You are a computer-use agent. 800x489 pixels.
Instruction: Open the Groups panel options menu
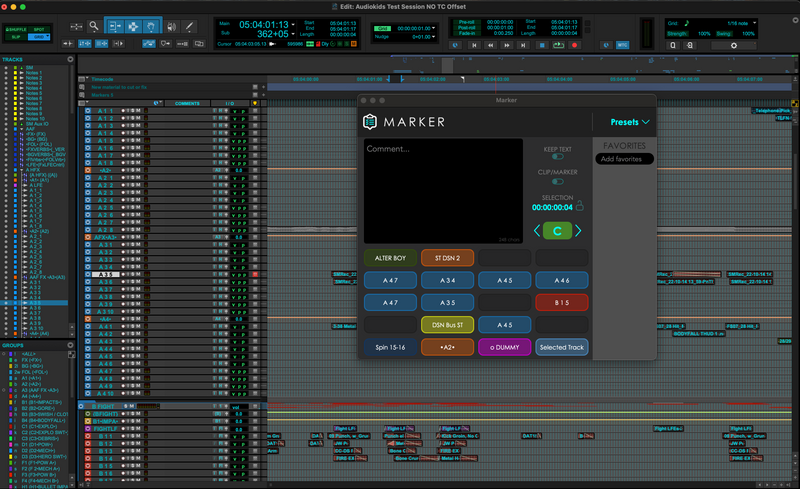[70, 345]
